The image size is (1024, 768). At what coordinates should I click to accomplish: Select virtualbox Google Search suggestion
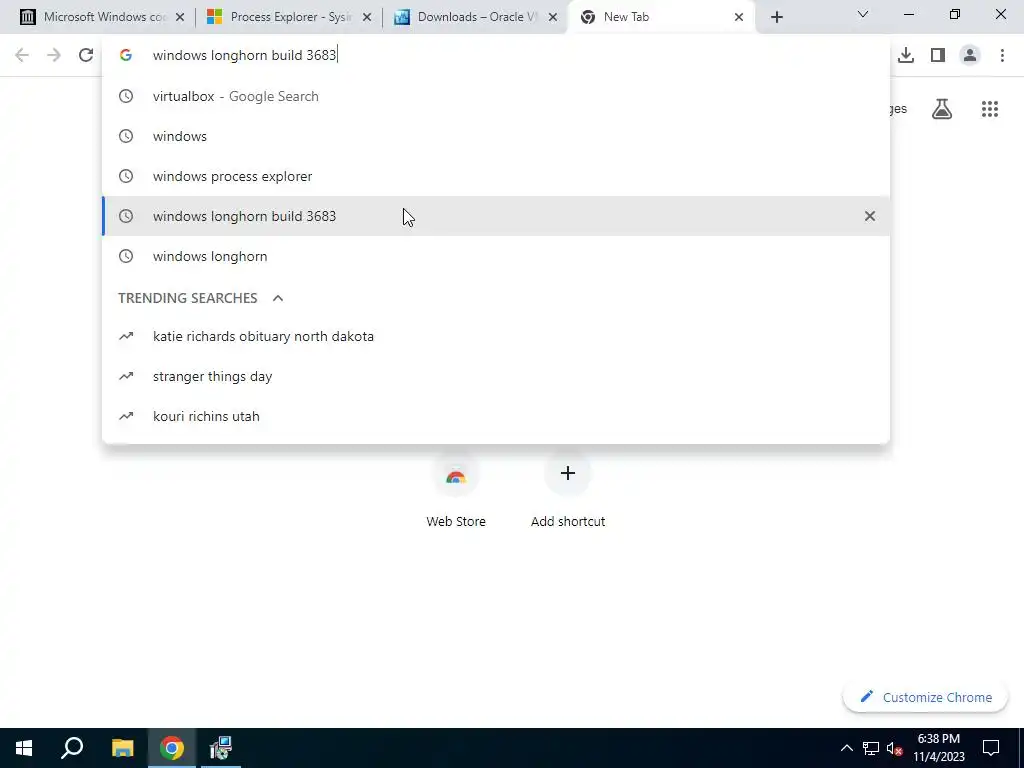[496, 96]
